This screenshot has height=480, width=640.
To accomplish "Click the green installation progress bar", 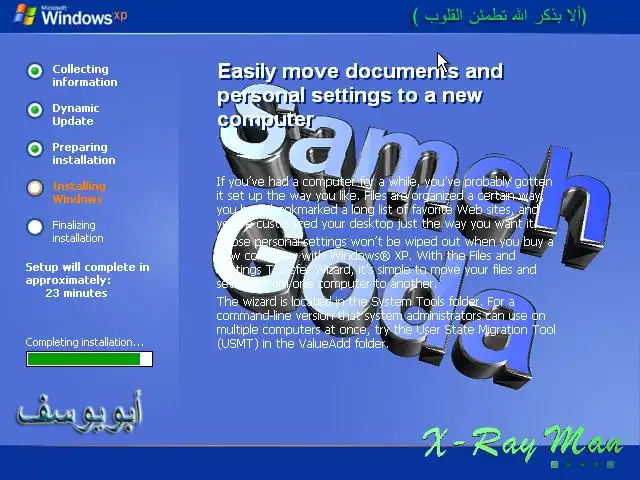I will pos(89,359).
